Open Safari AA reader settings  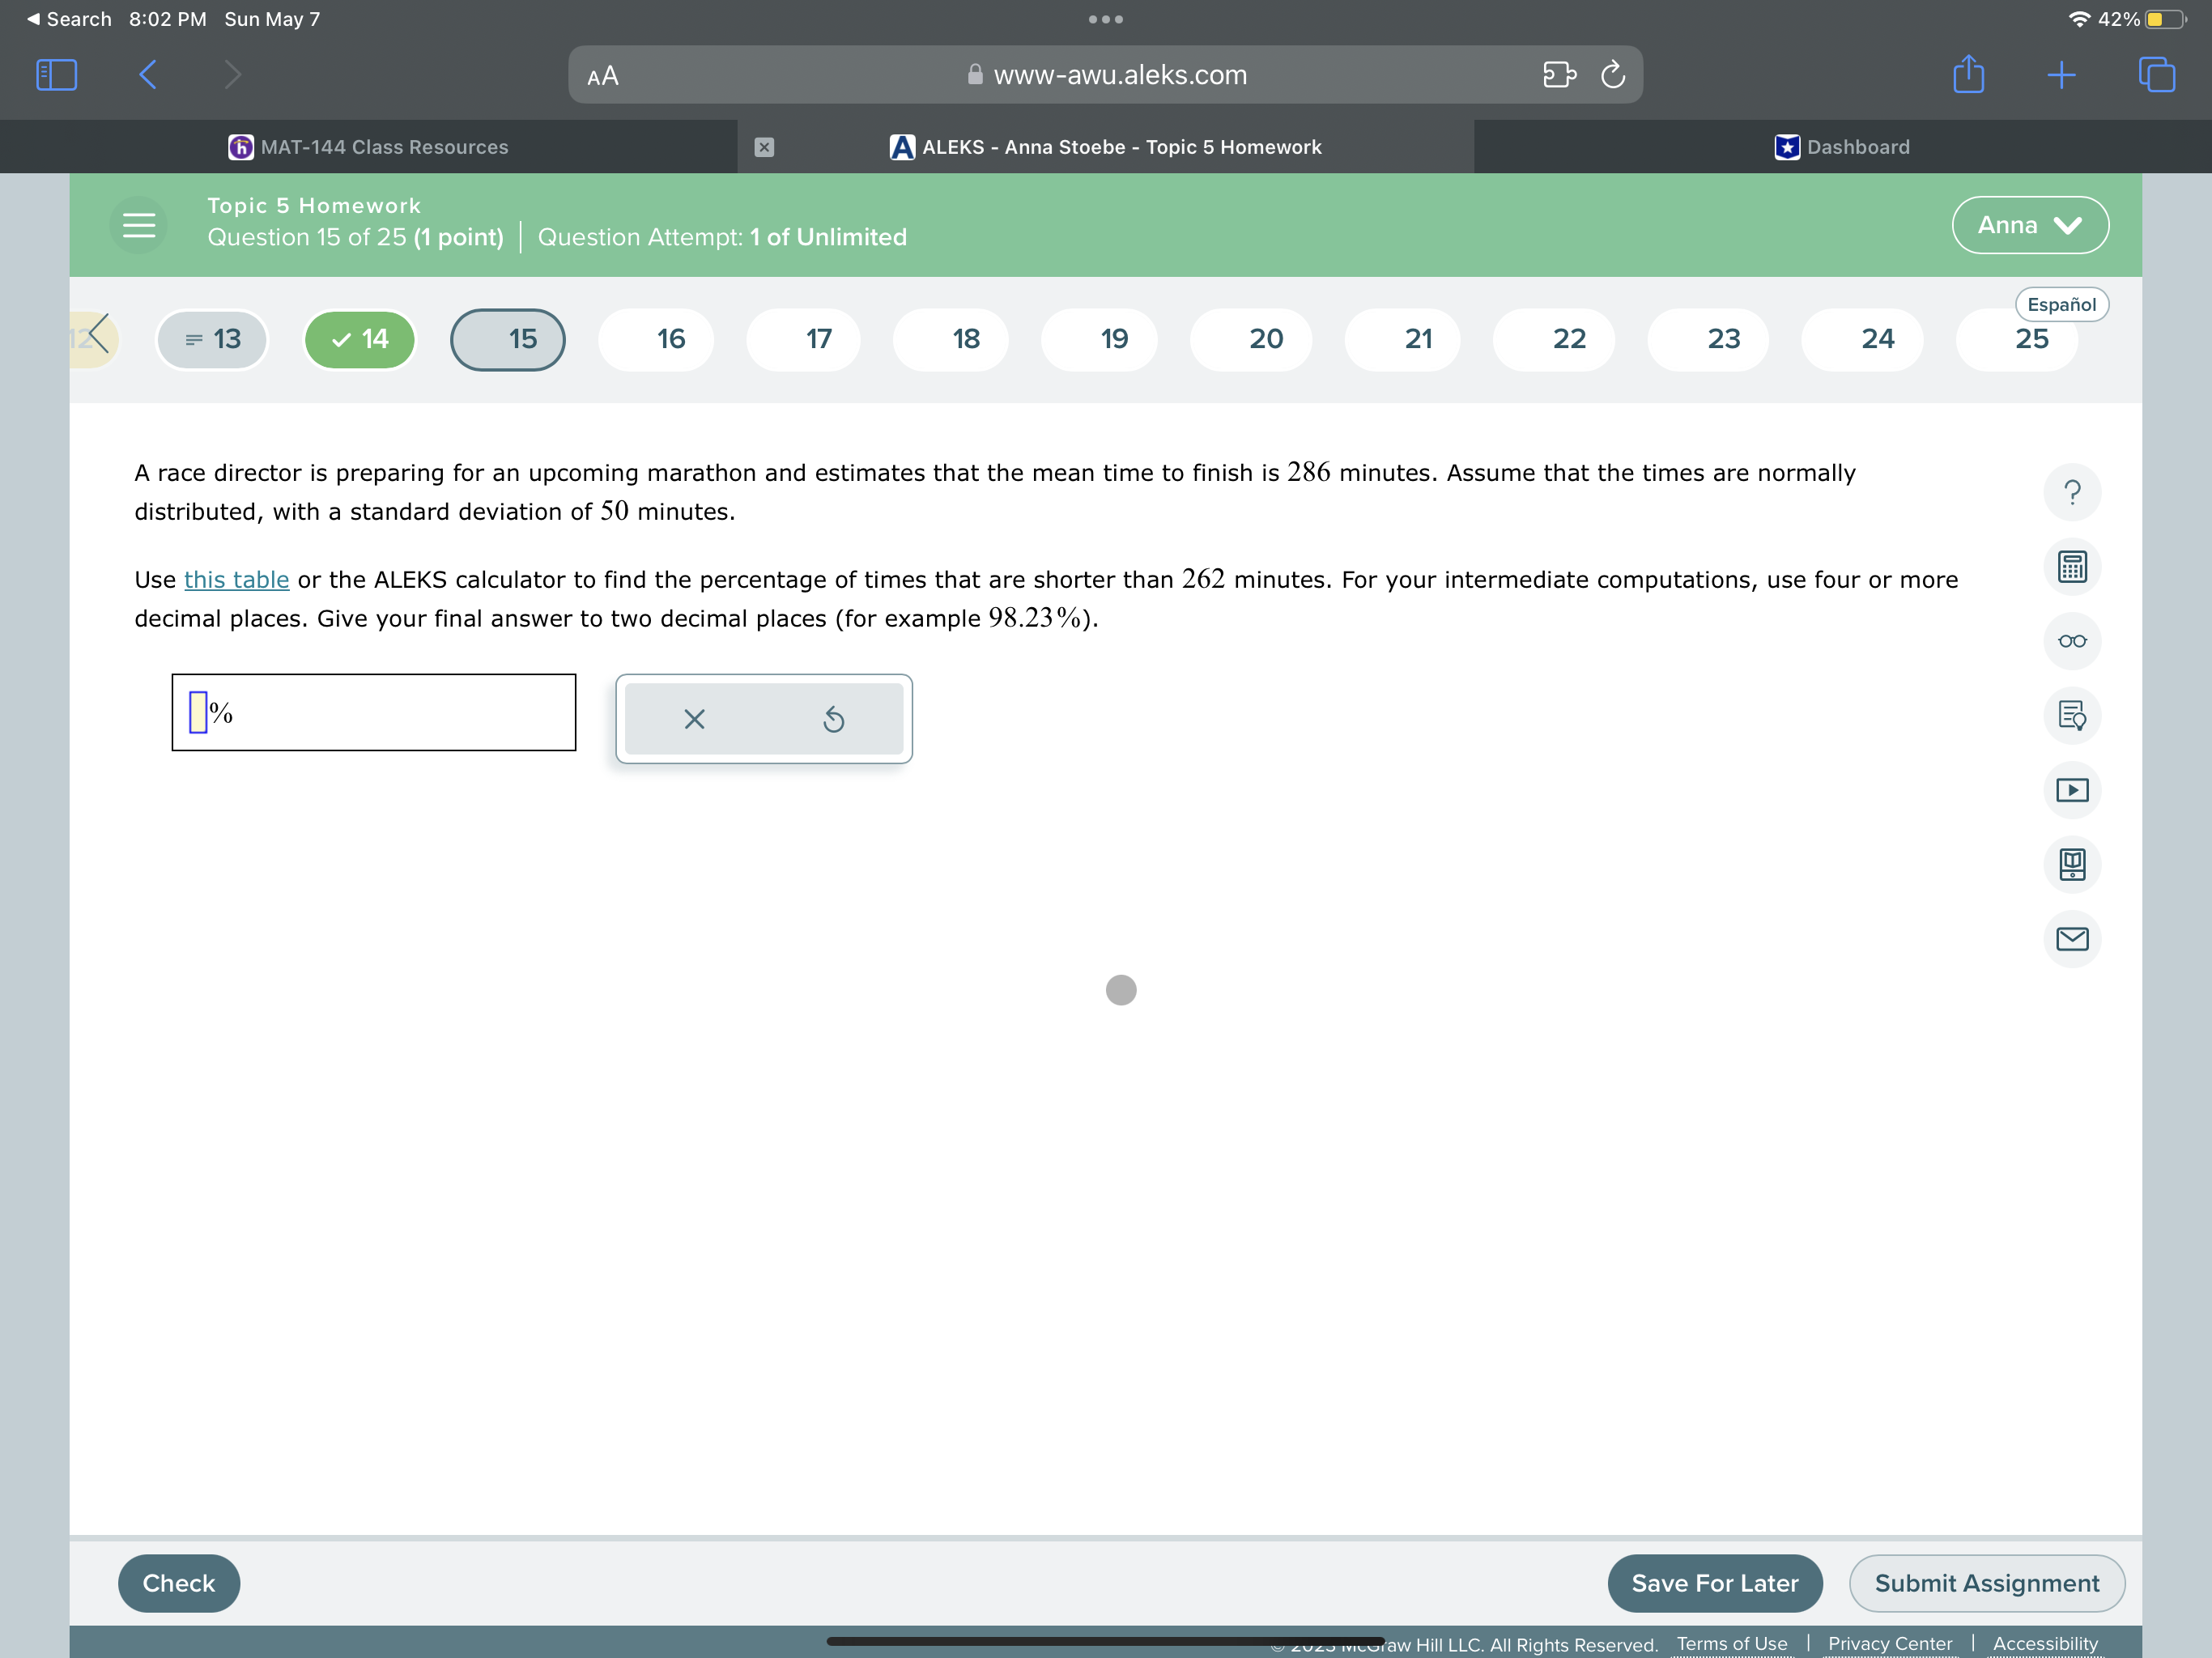click(x=603, y=76)
